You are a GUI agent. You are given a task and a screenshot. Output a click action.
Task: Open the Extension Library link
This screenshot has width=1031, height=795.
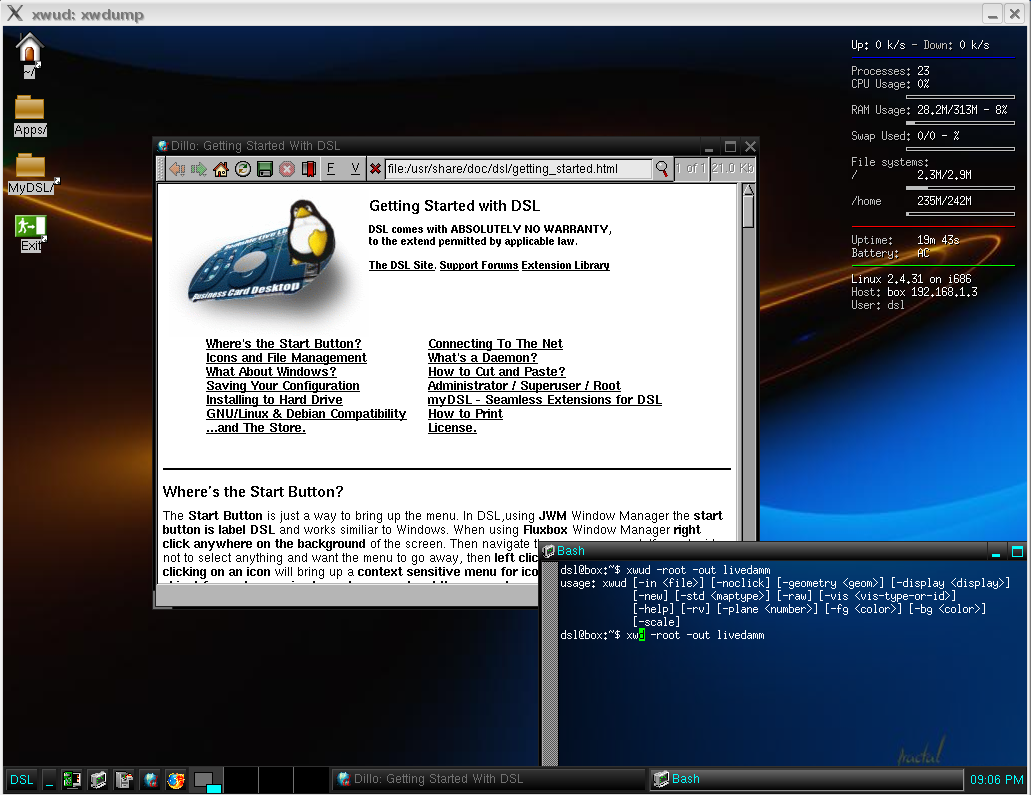(565, 266)
